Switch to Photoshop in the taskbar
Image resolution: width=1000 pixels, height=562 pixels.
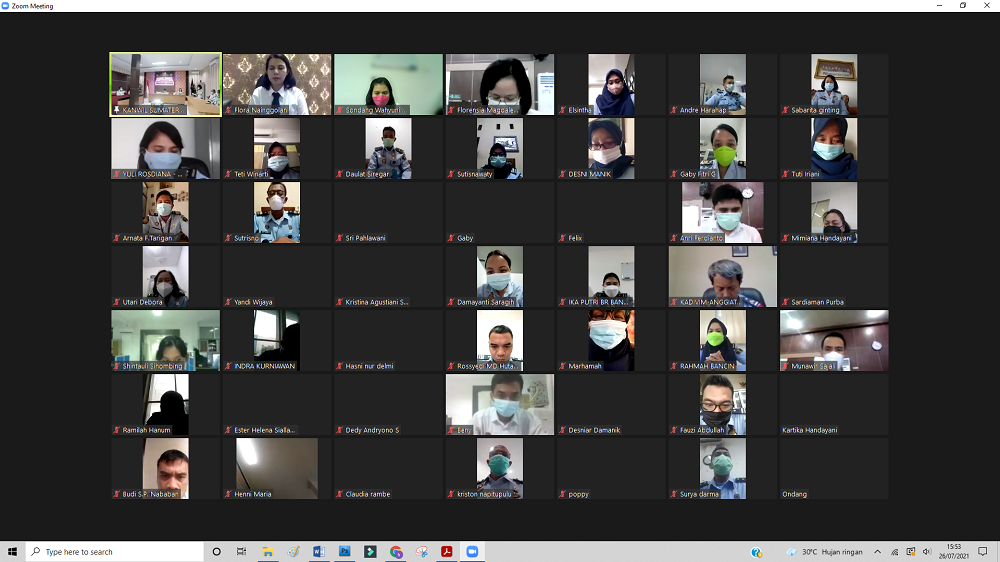pyautogui.click(x=345, y=551)
